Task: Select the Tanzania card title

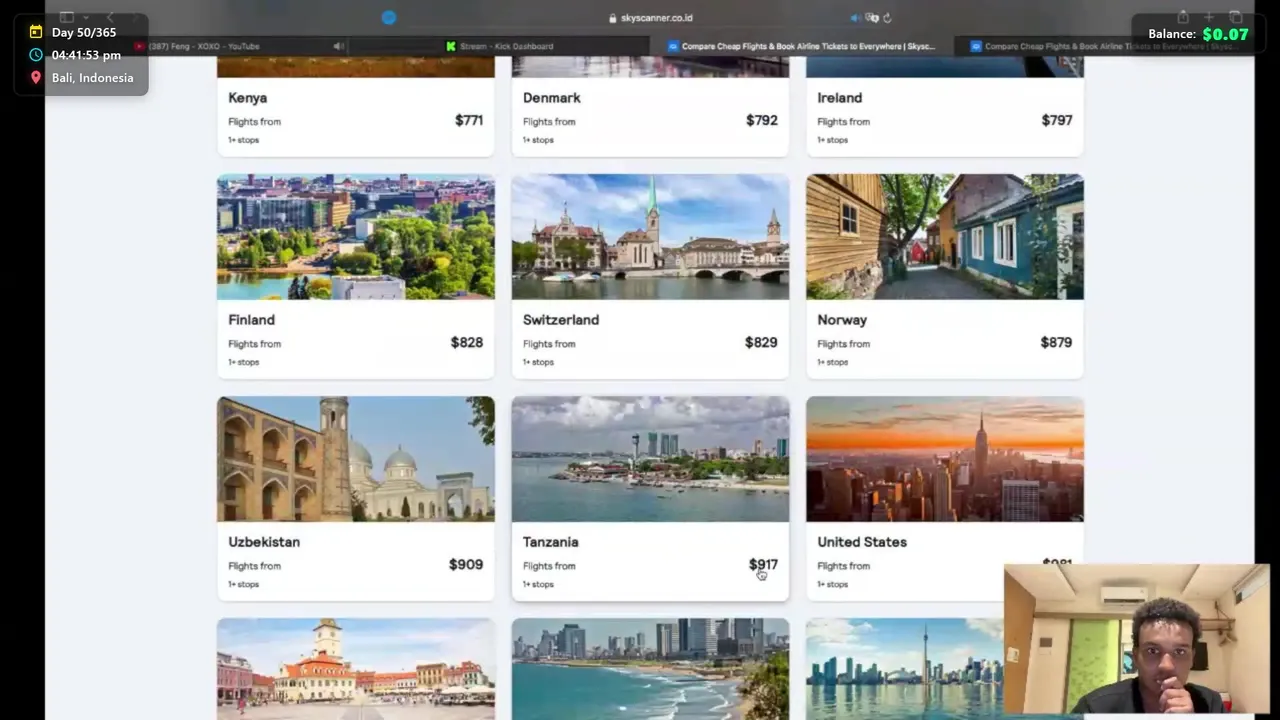Action: (x=551, y=542)
